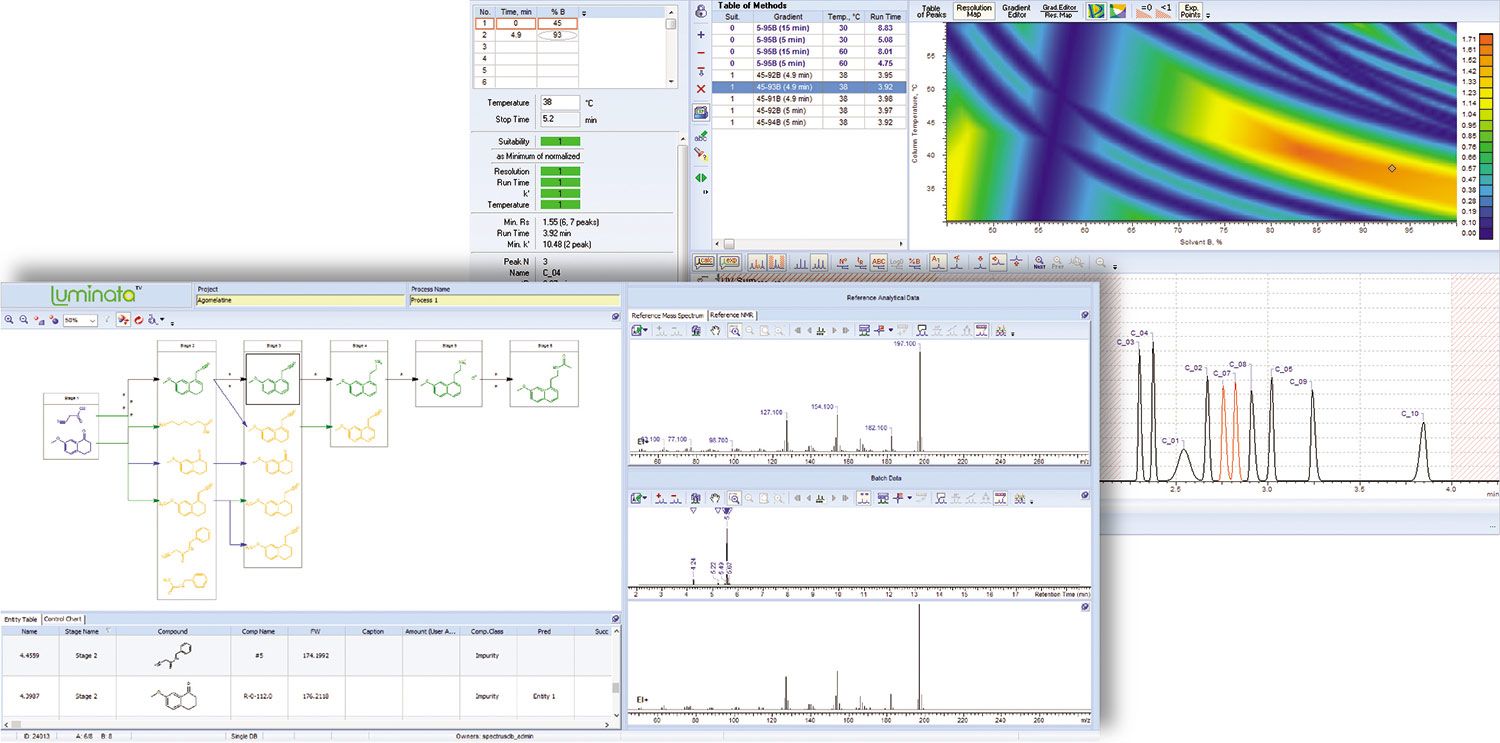Select the Stage 1 box in process map
Viewport: 1500px width, 743px height.
coord(71,426)
